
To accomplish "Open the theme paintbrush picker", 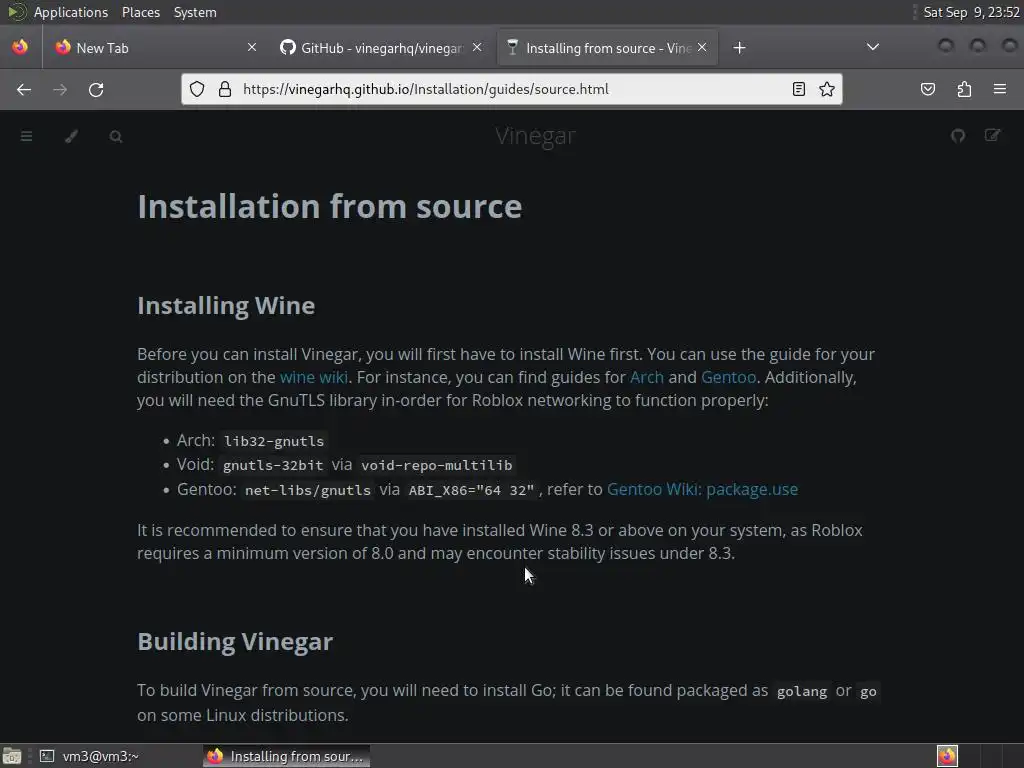I will [71, 136].
